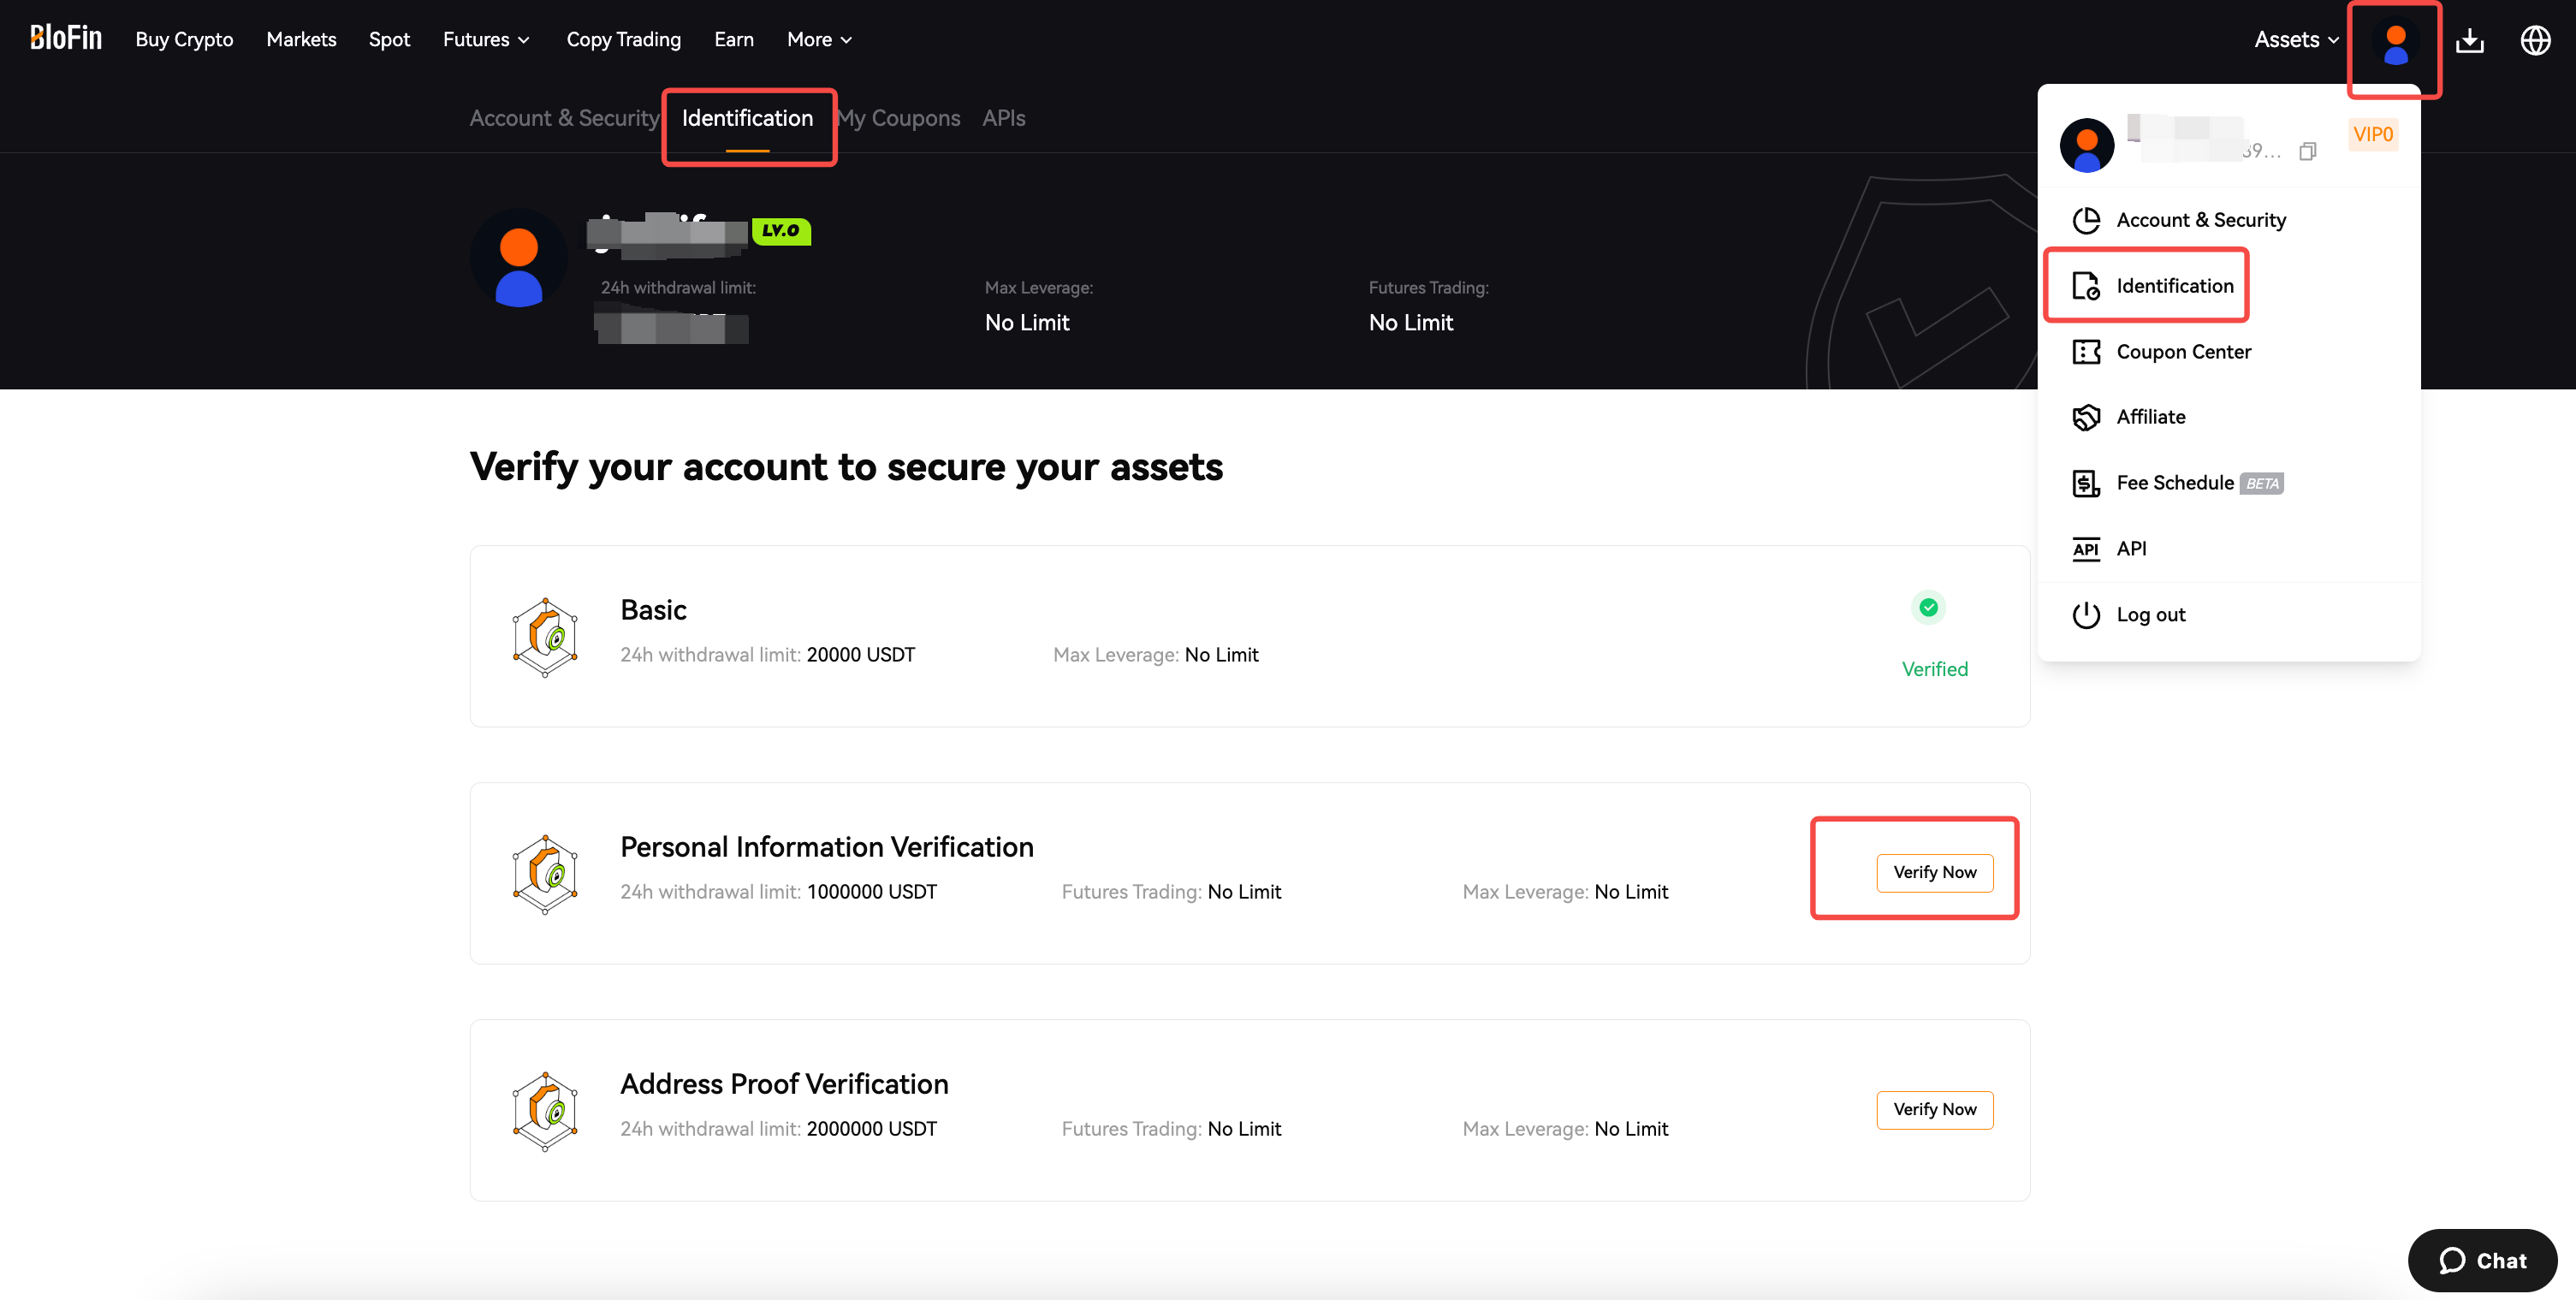Expand the Futures navigation dropdown
Screen dimensions: 2576x1300
pyautogui.click(x=486, y=39)
